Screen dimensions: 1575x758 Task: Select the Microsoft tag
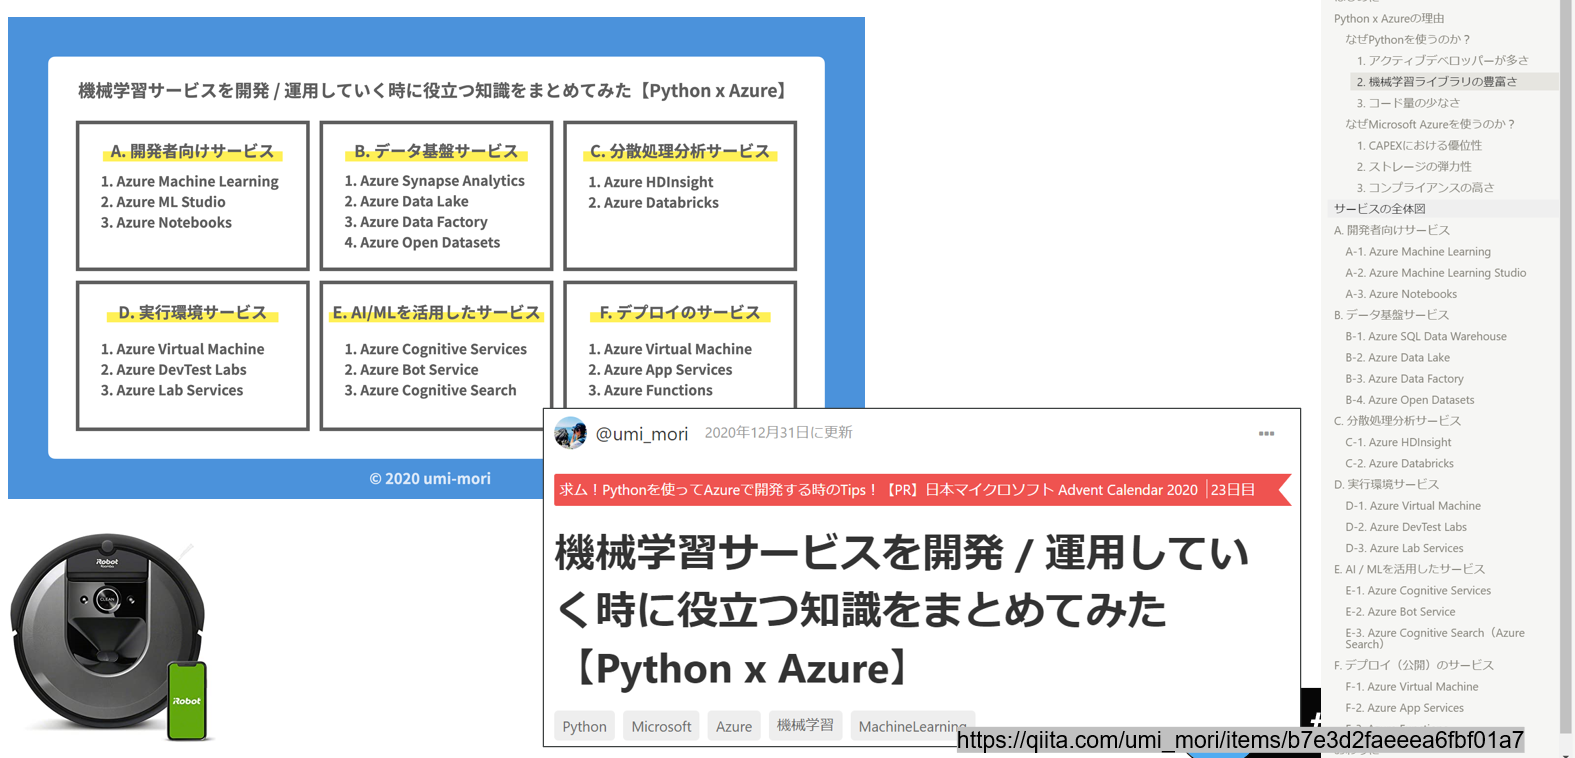(x=661, y=726)
